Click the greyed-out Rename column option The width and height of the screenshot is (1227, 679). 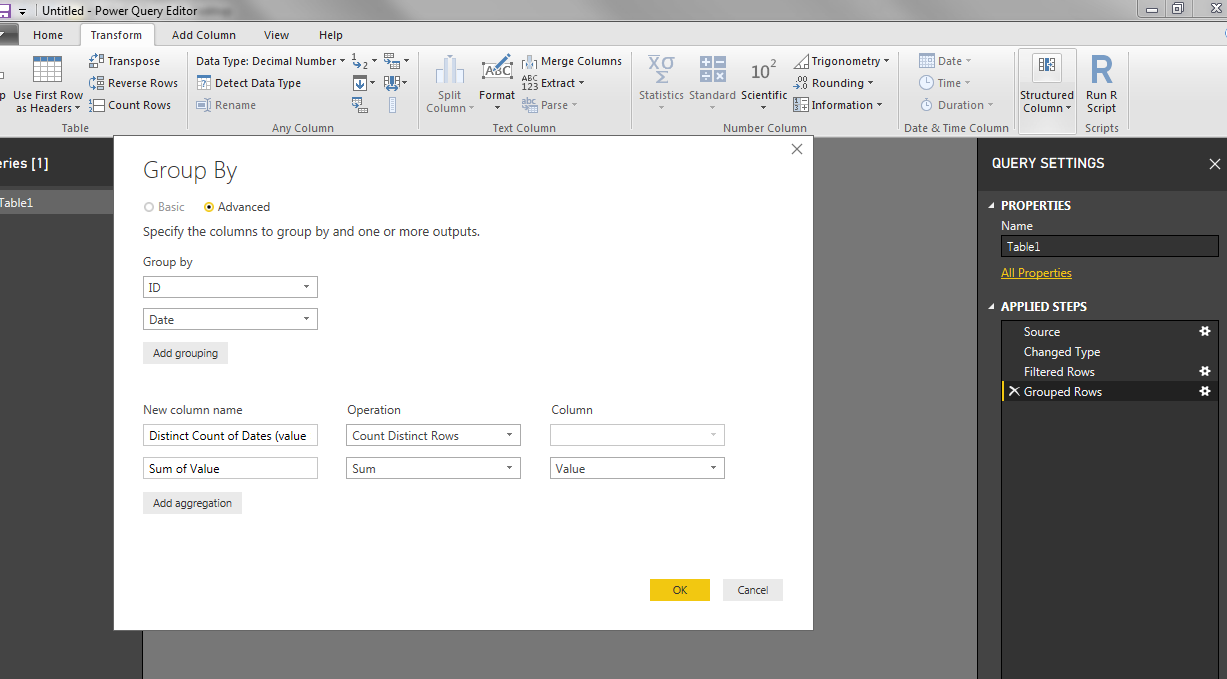[226, 105]
